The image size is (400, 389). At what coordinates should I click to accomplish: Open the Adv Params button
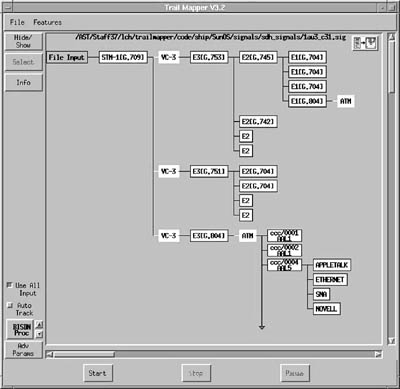[23, 350]
